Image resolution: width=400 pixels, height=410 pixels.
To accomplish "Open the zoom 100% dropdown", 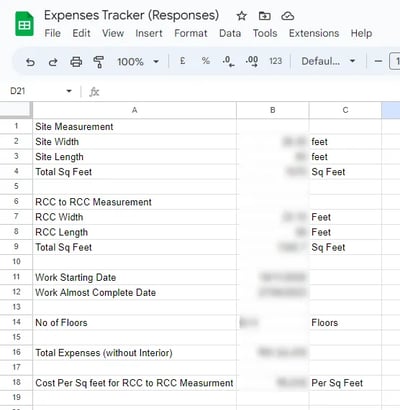I will [x=138, y=62].
